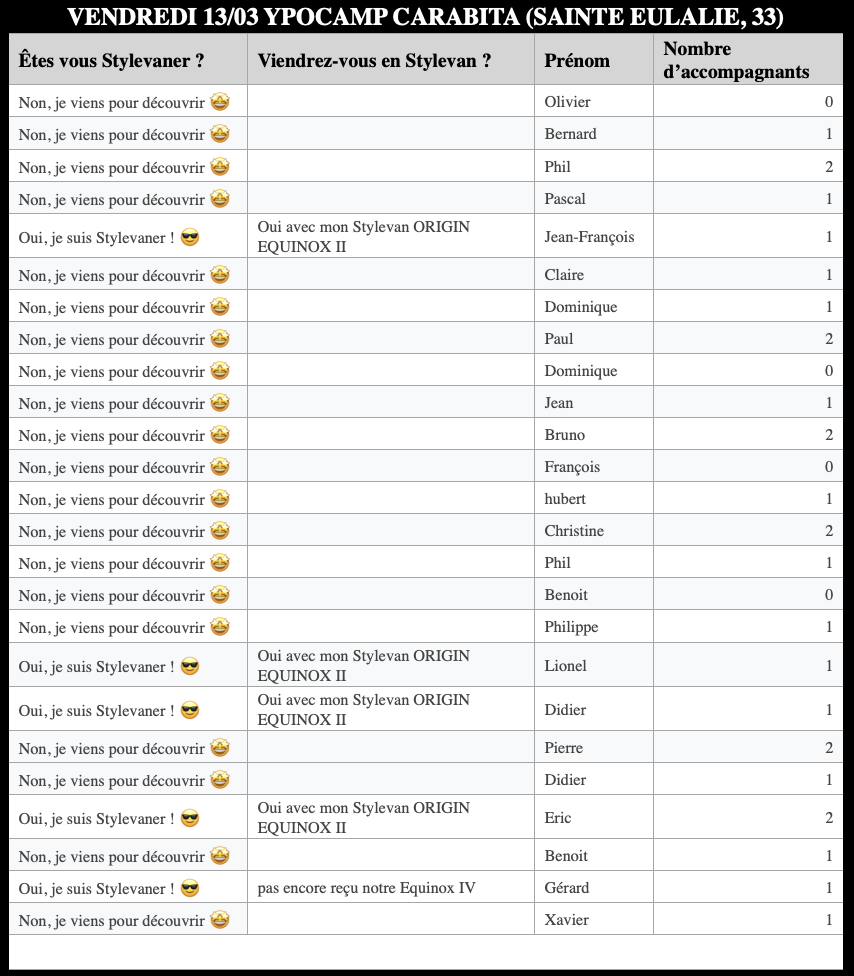Click the star-eyed emoji in Christine's row

tap(221, 531)
